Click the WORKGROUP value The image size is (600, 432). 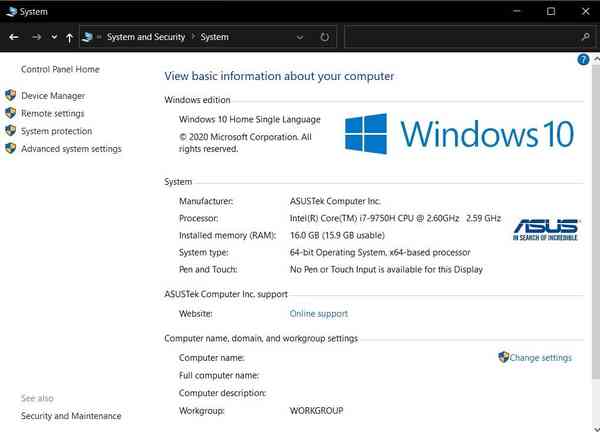pyautogui.click(x=316, y=411)
